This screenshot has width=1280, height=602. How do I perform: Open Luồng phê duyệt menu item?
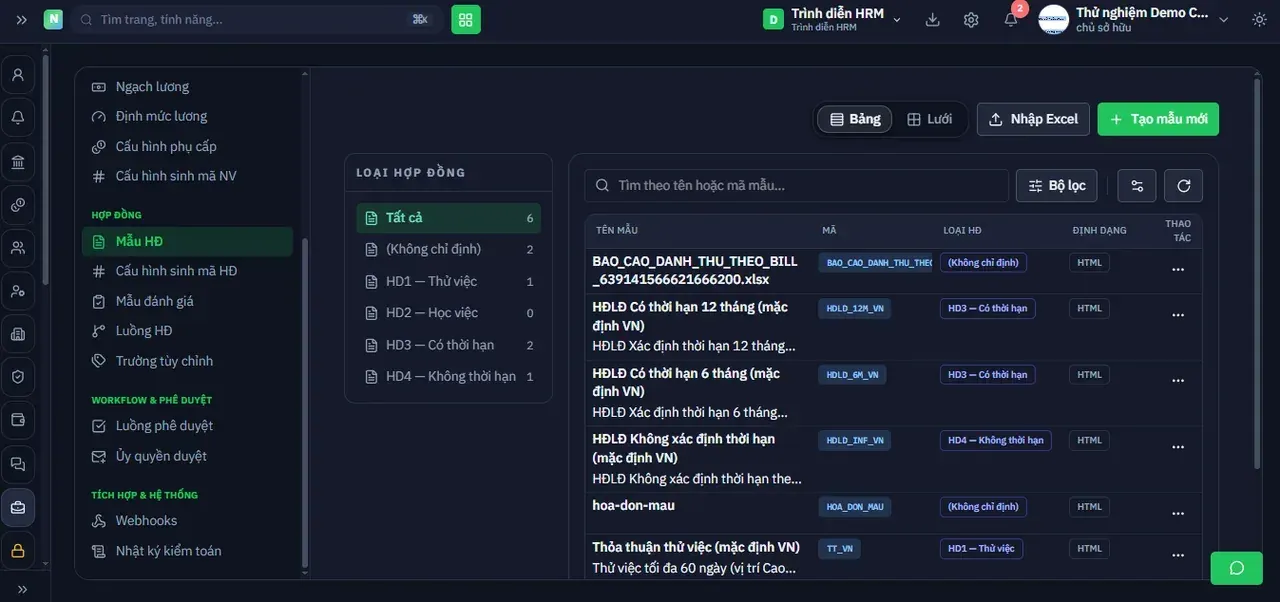187,426
